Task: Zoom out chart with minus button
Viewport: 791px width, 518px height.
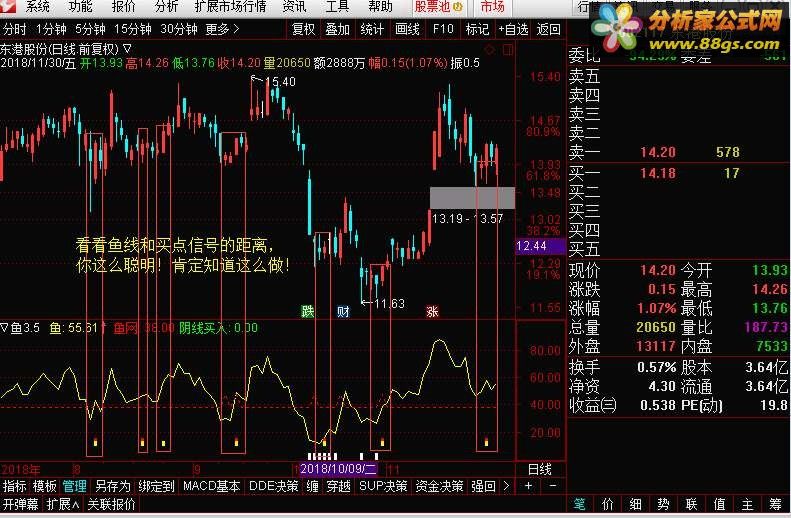Action: pos(553,486)
